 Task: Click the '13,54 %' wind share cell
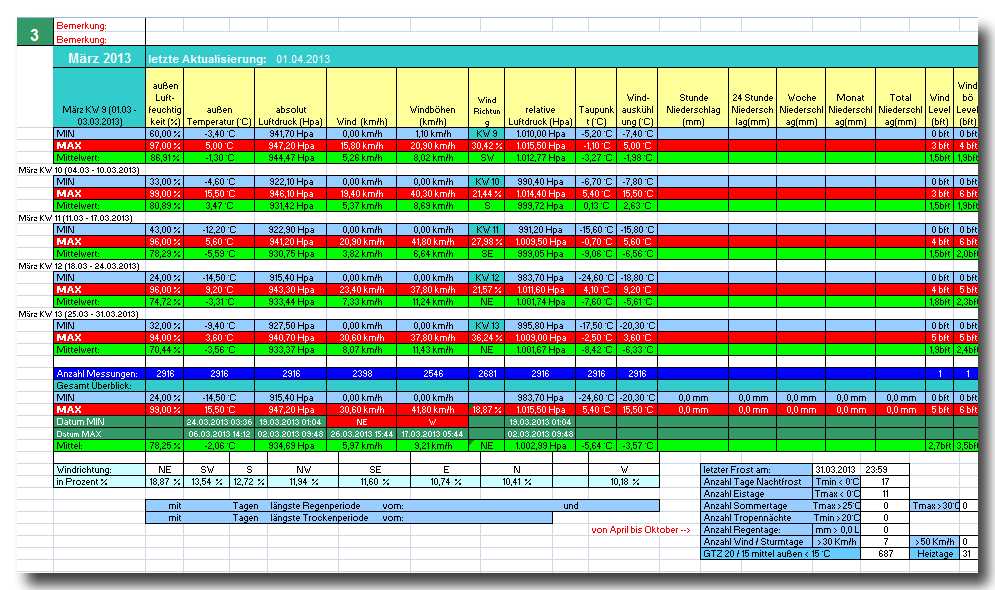pos(207,482)
